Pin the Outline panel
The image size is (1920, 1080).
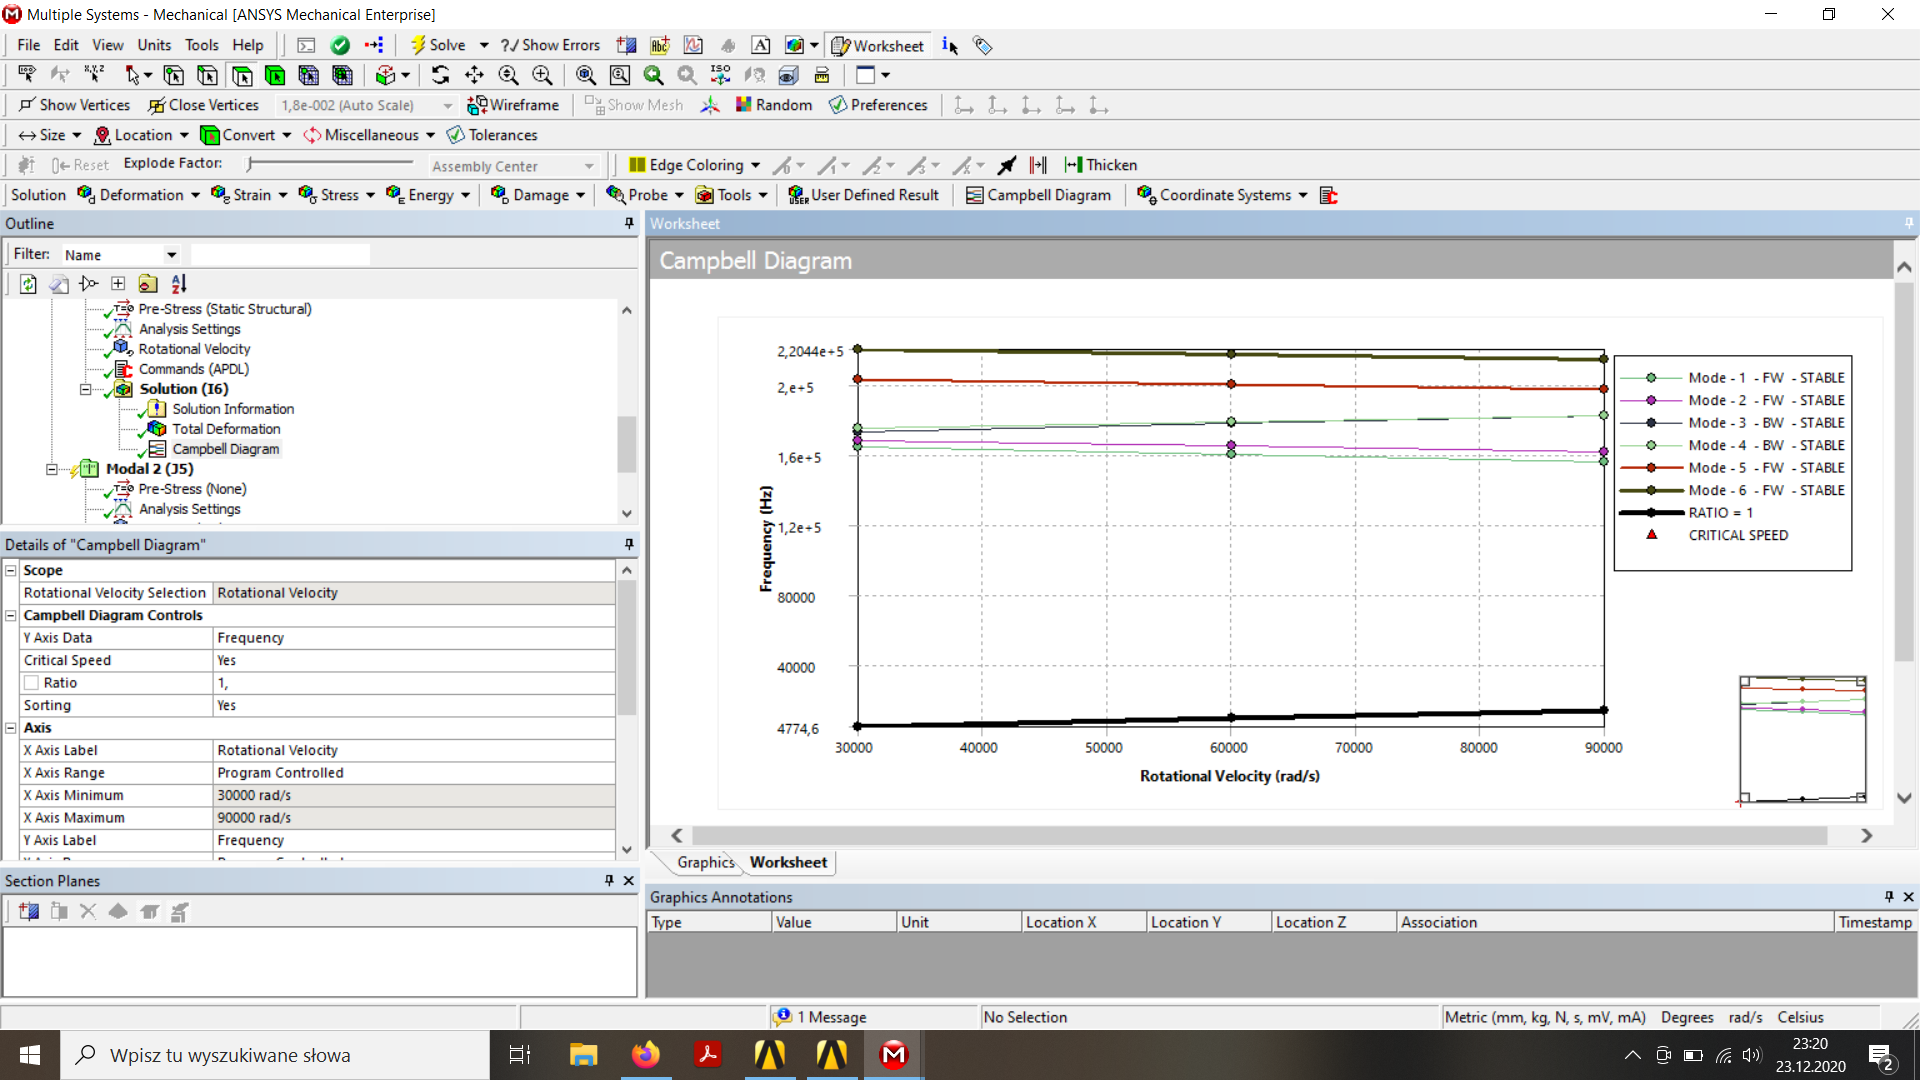[629, 223]
